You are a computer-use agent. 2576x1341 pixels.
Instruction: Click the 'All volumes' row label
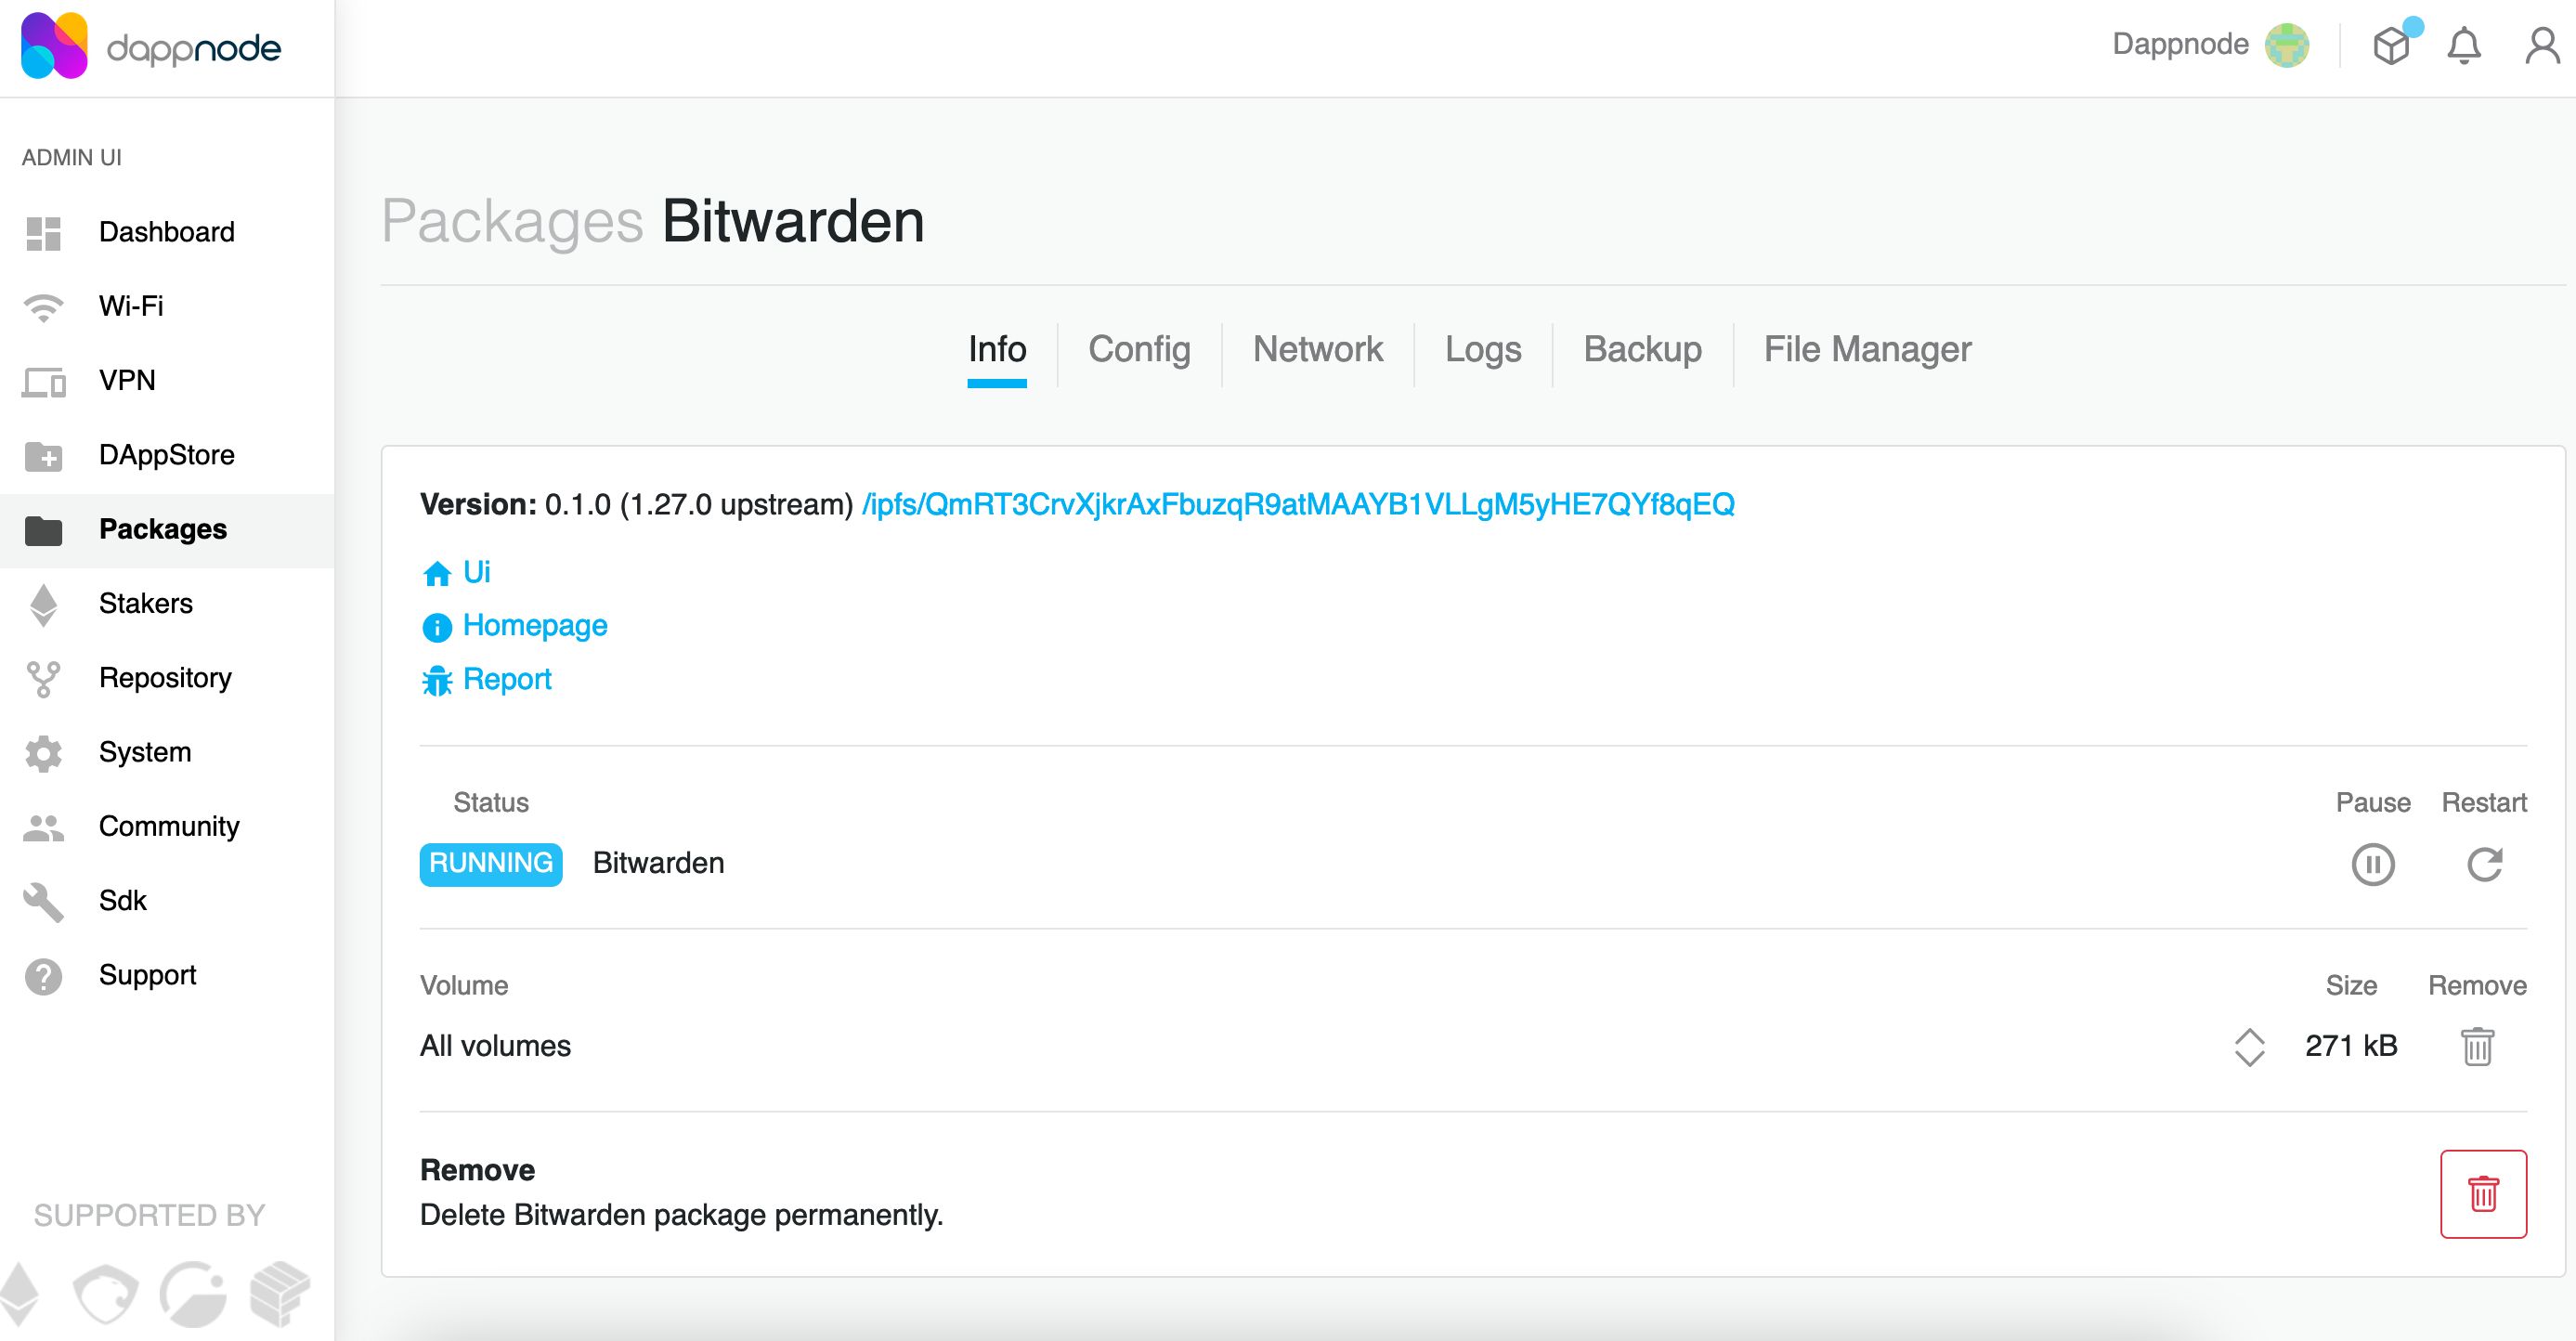point(495,1047)
